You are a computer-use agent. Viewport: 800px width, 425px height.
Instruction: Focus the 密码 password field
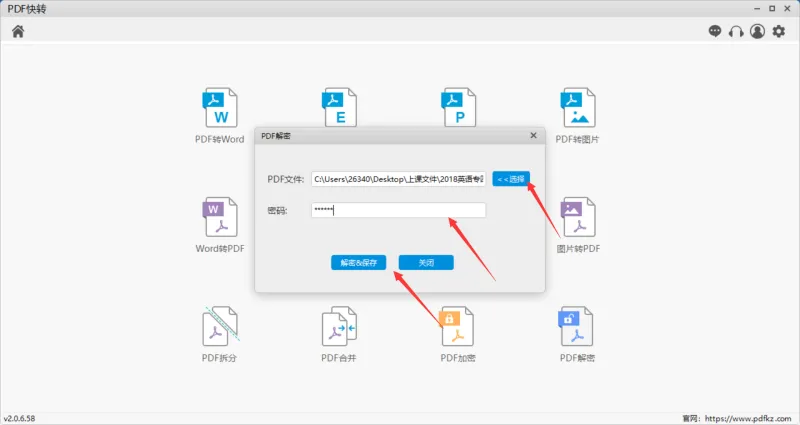pyautogui.click(x=398, y=210)
